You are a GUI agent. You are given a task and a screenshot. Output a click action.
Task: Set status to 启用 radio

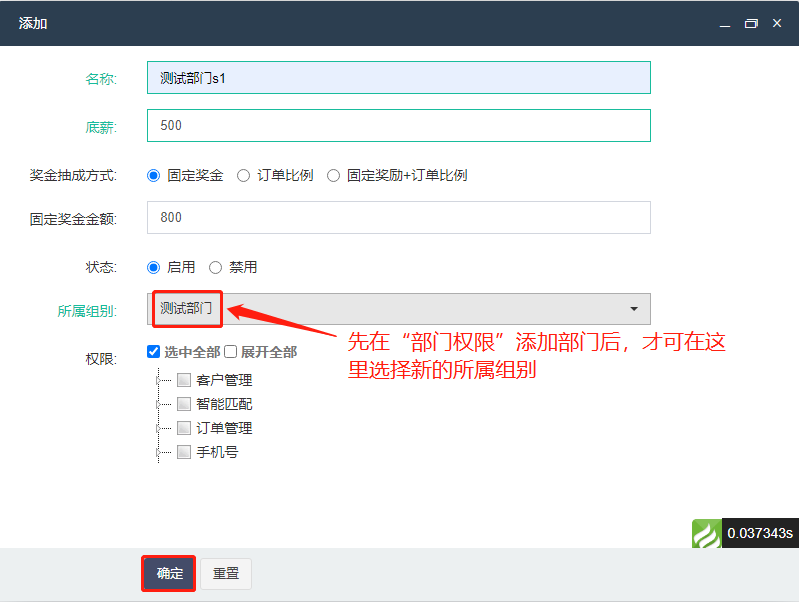pos(153,268)
